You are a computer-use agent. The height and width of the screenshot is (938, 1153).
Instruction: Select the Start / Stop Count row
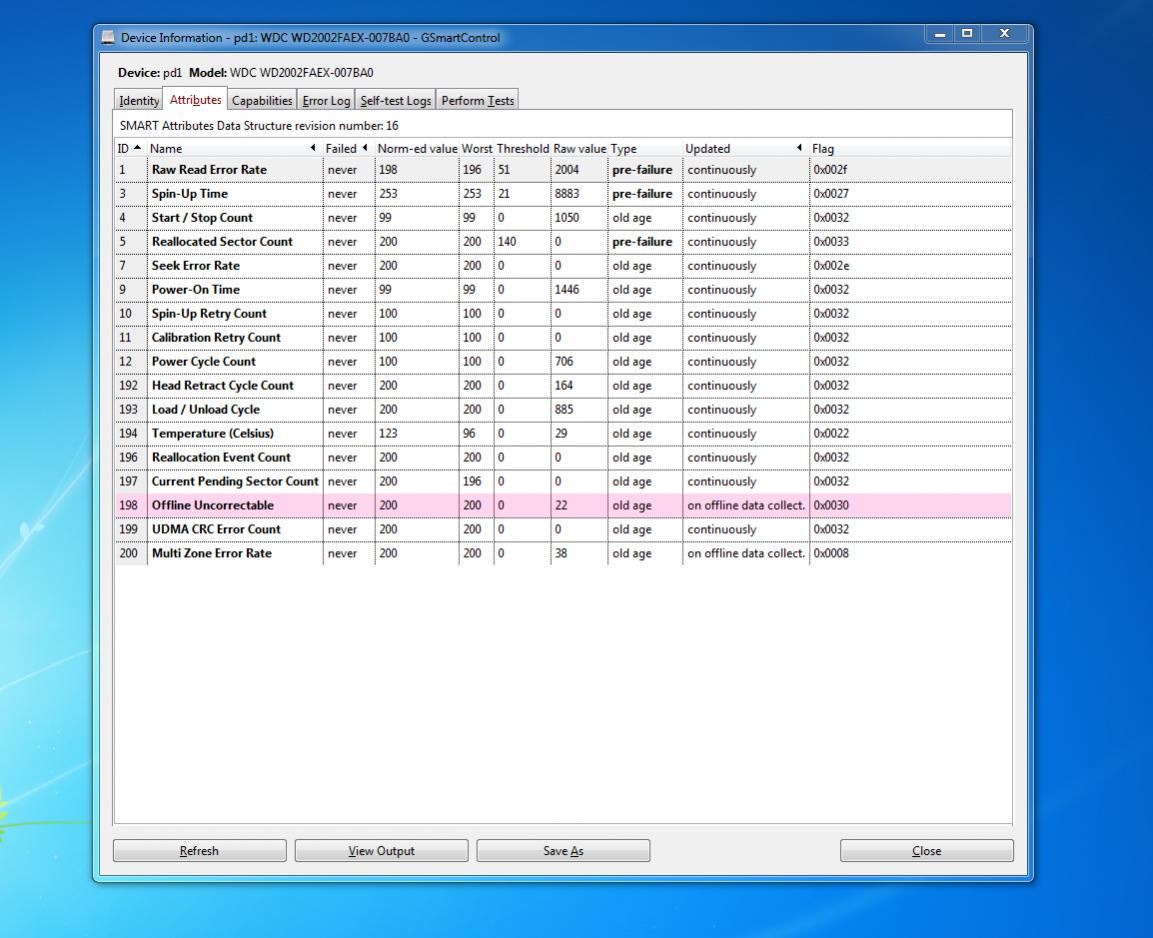point(563,218)
